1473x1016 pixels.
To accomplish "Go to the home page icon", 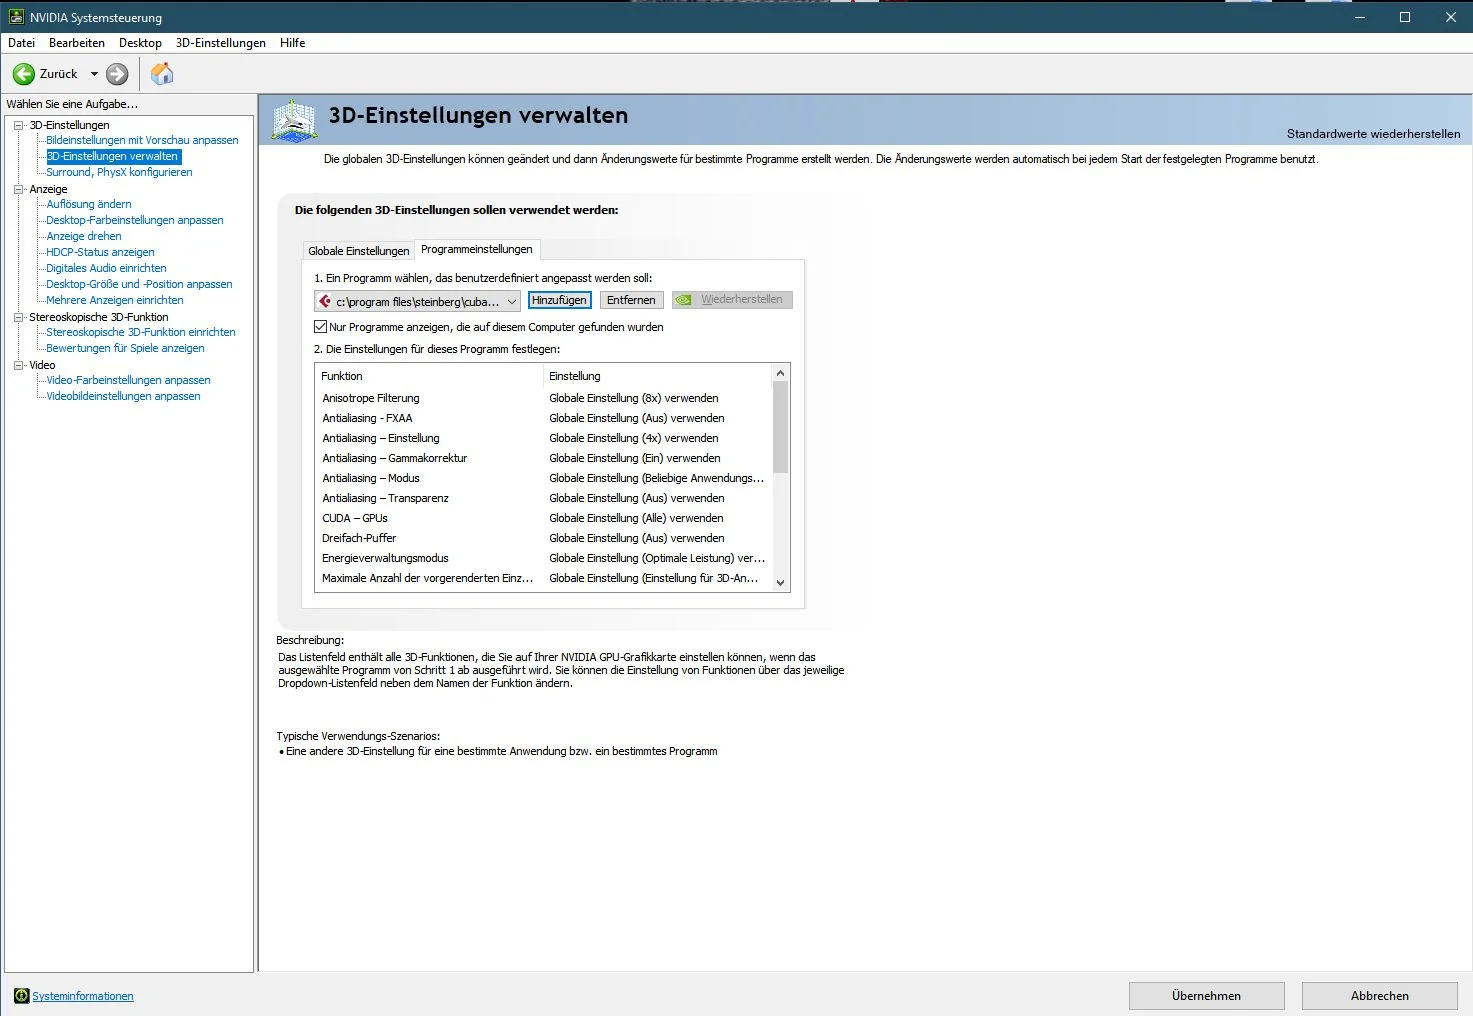I will point(162,74).
